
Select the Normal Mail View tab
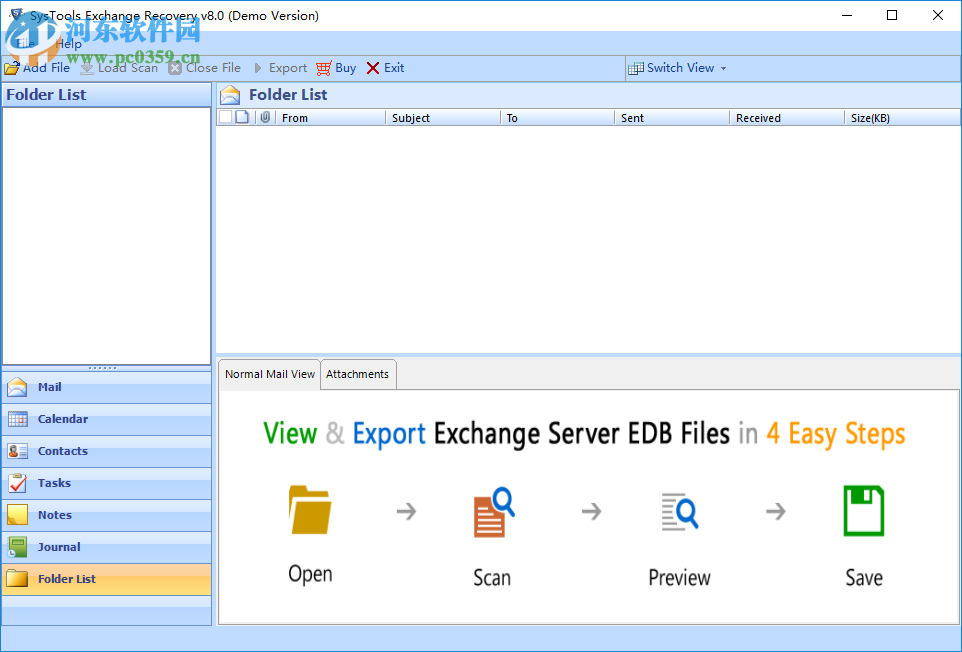click(x=269, y=374)
